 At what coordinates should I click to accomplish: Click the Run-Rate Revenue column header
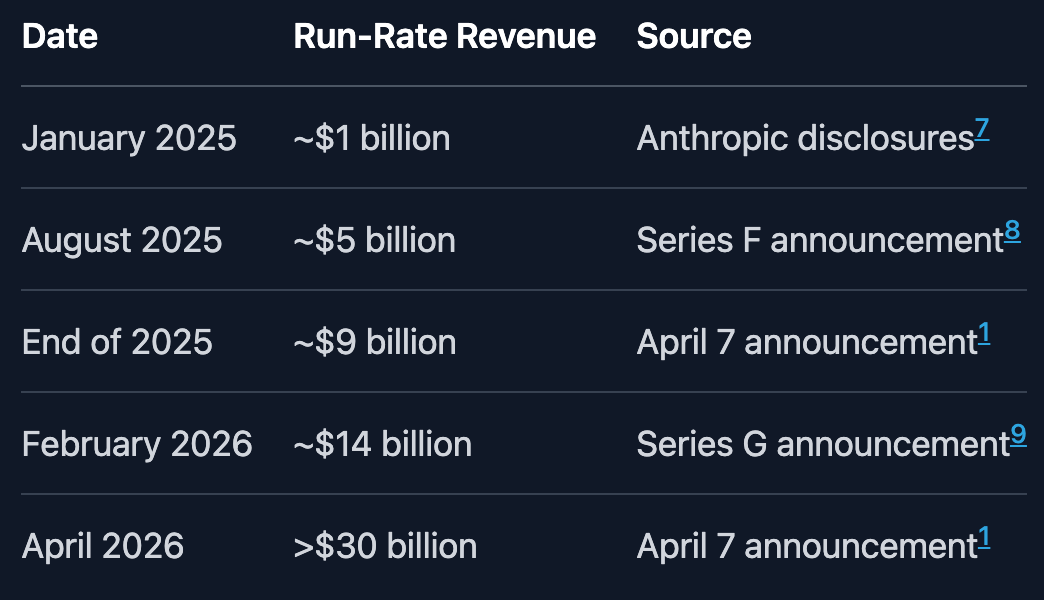[444, 36]
